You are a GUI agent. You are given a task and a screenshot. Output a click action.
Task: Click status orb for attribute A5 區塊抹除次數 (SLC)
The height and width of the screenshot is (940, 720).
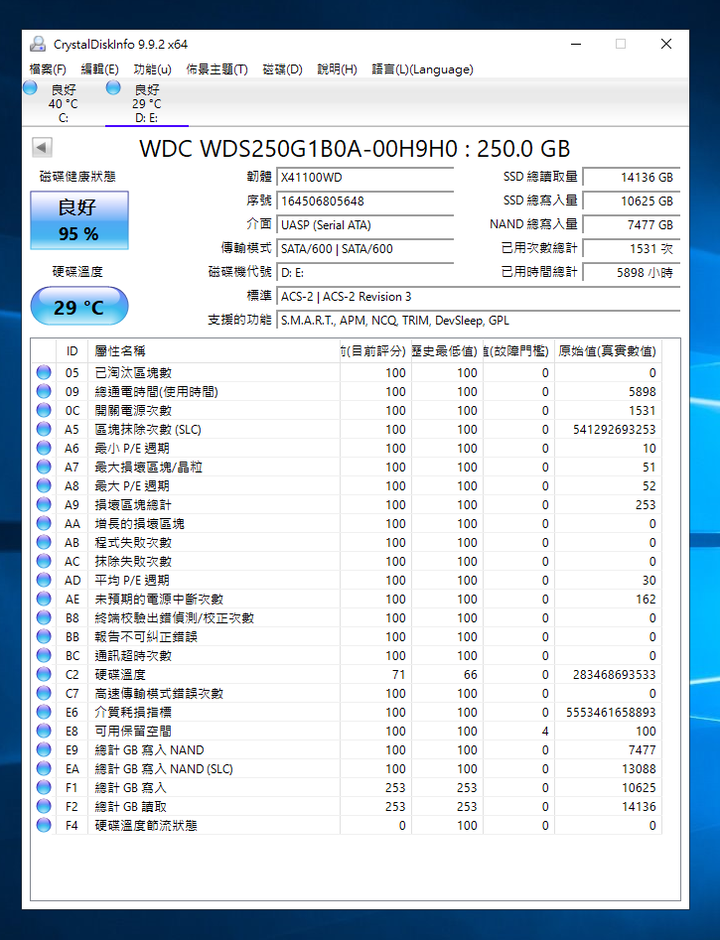tap(44, 429)
